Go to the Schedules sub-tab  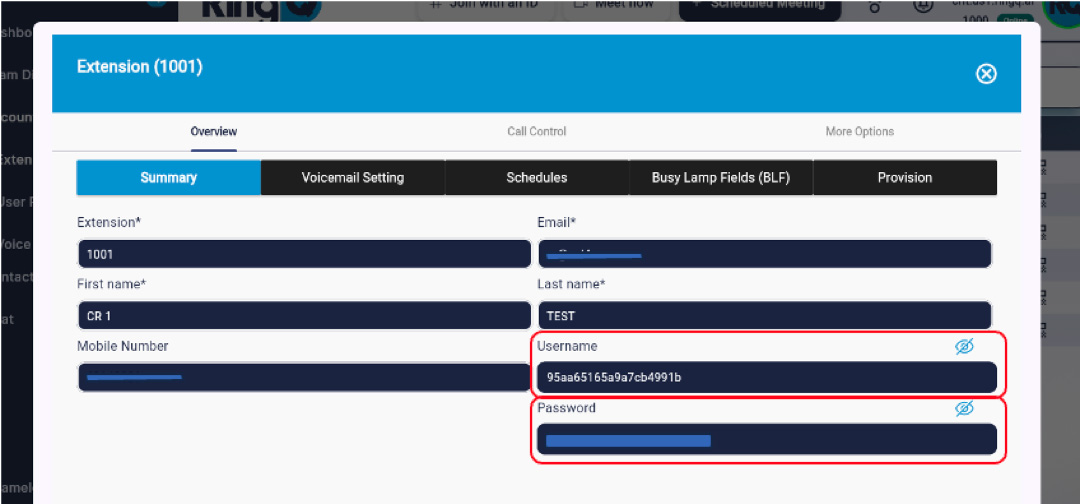coord(537,178)
